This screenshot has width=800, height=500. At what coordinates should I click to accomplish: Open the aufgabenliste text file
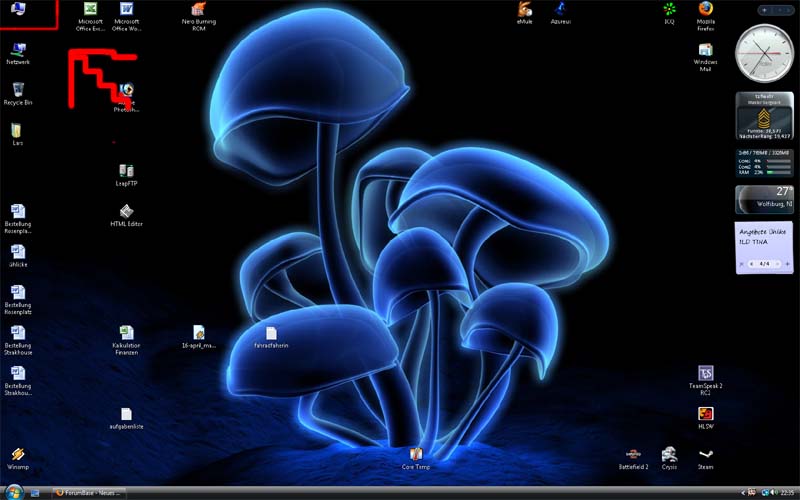pyautogui.click(x=127, y=418)
